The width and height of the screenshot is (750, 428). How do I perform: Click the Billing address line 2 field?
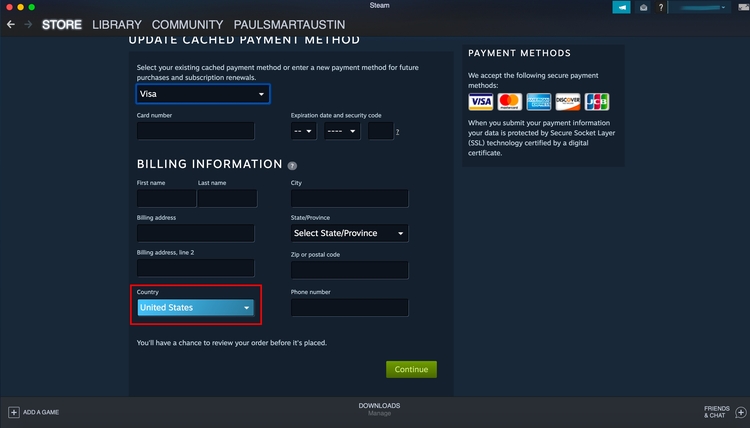tap(196, 268)
